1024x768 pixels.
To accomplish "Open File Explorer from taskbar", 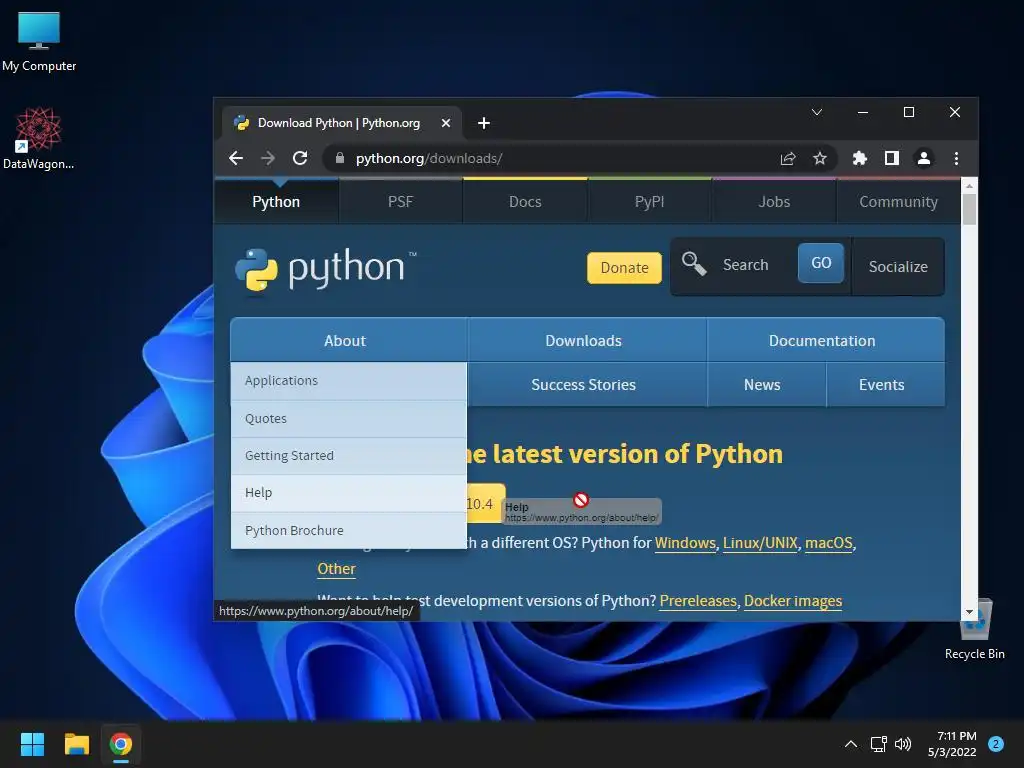I will point(76,744).
